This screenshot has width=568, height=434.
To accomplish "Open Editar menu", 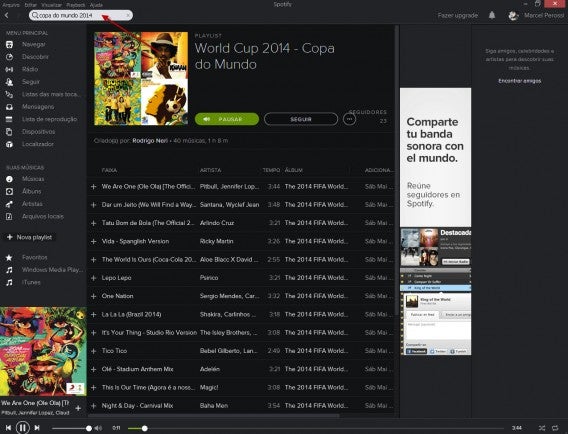I will tap(31, 5).
